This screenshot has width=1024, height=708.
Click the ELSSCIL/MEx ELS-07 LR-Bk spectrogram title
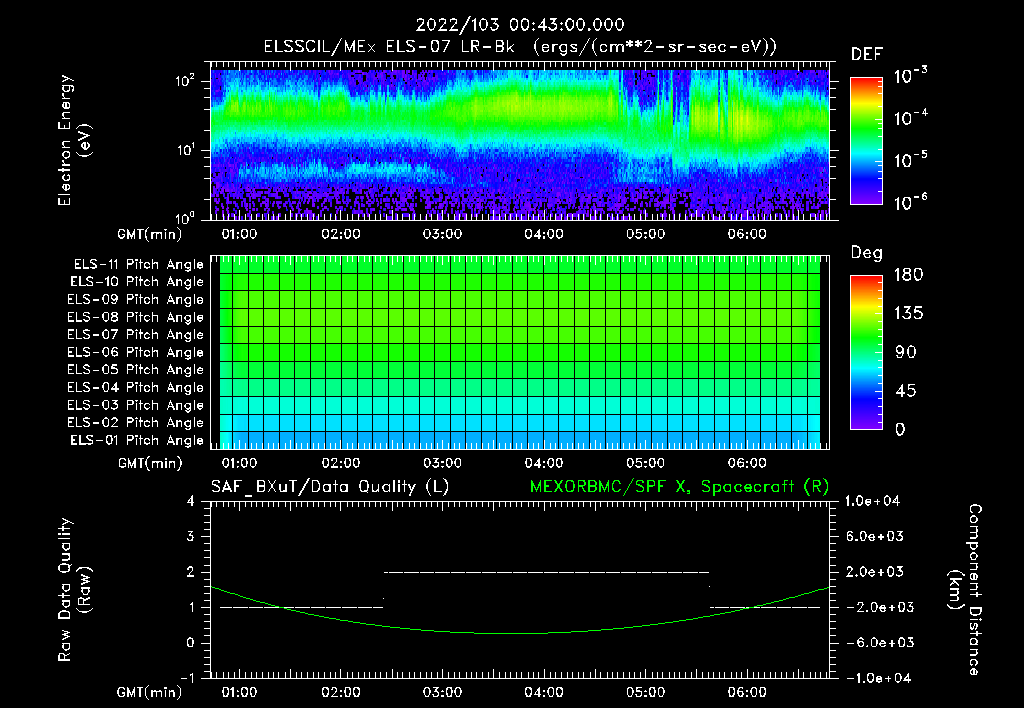pyautogui.click(x=520, y=47)
